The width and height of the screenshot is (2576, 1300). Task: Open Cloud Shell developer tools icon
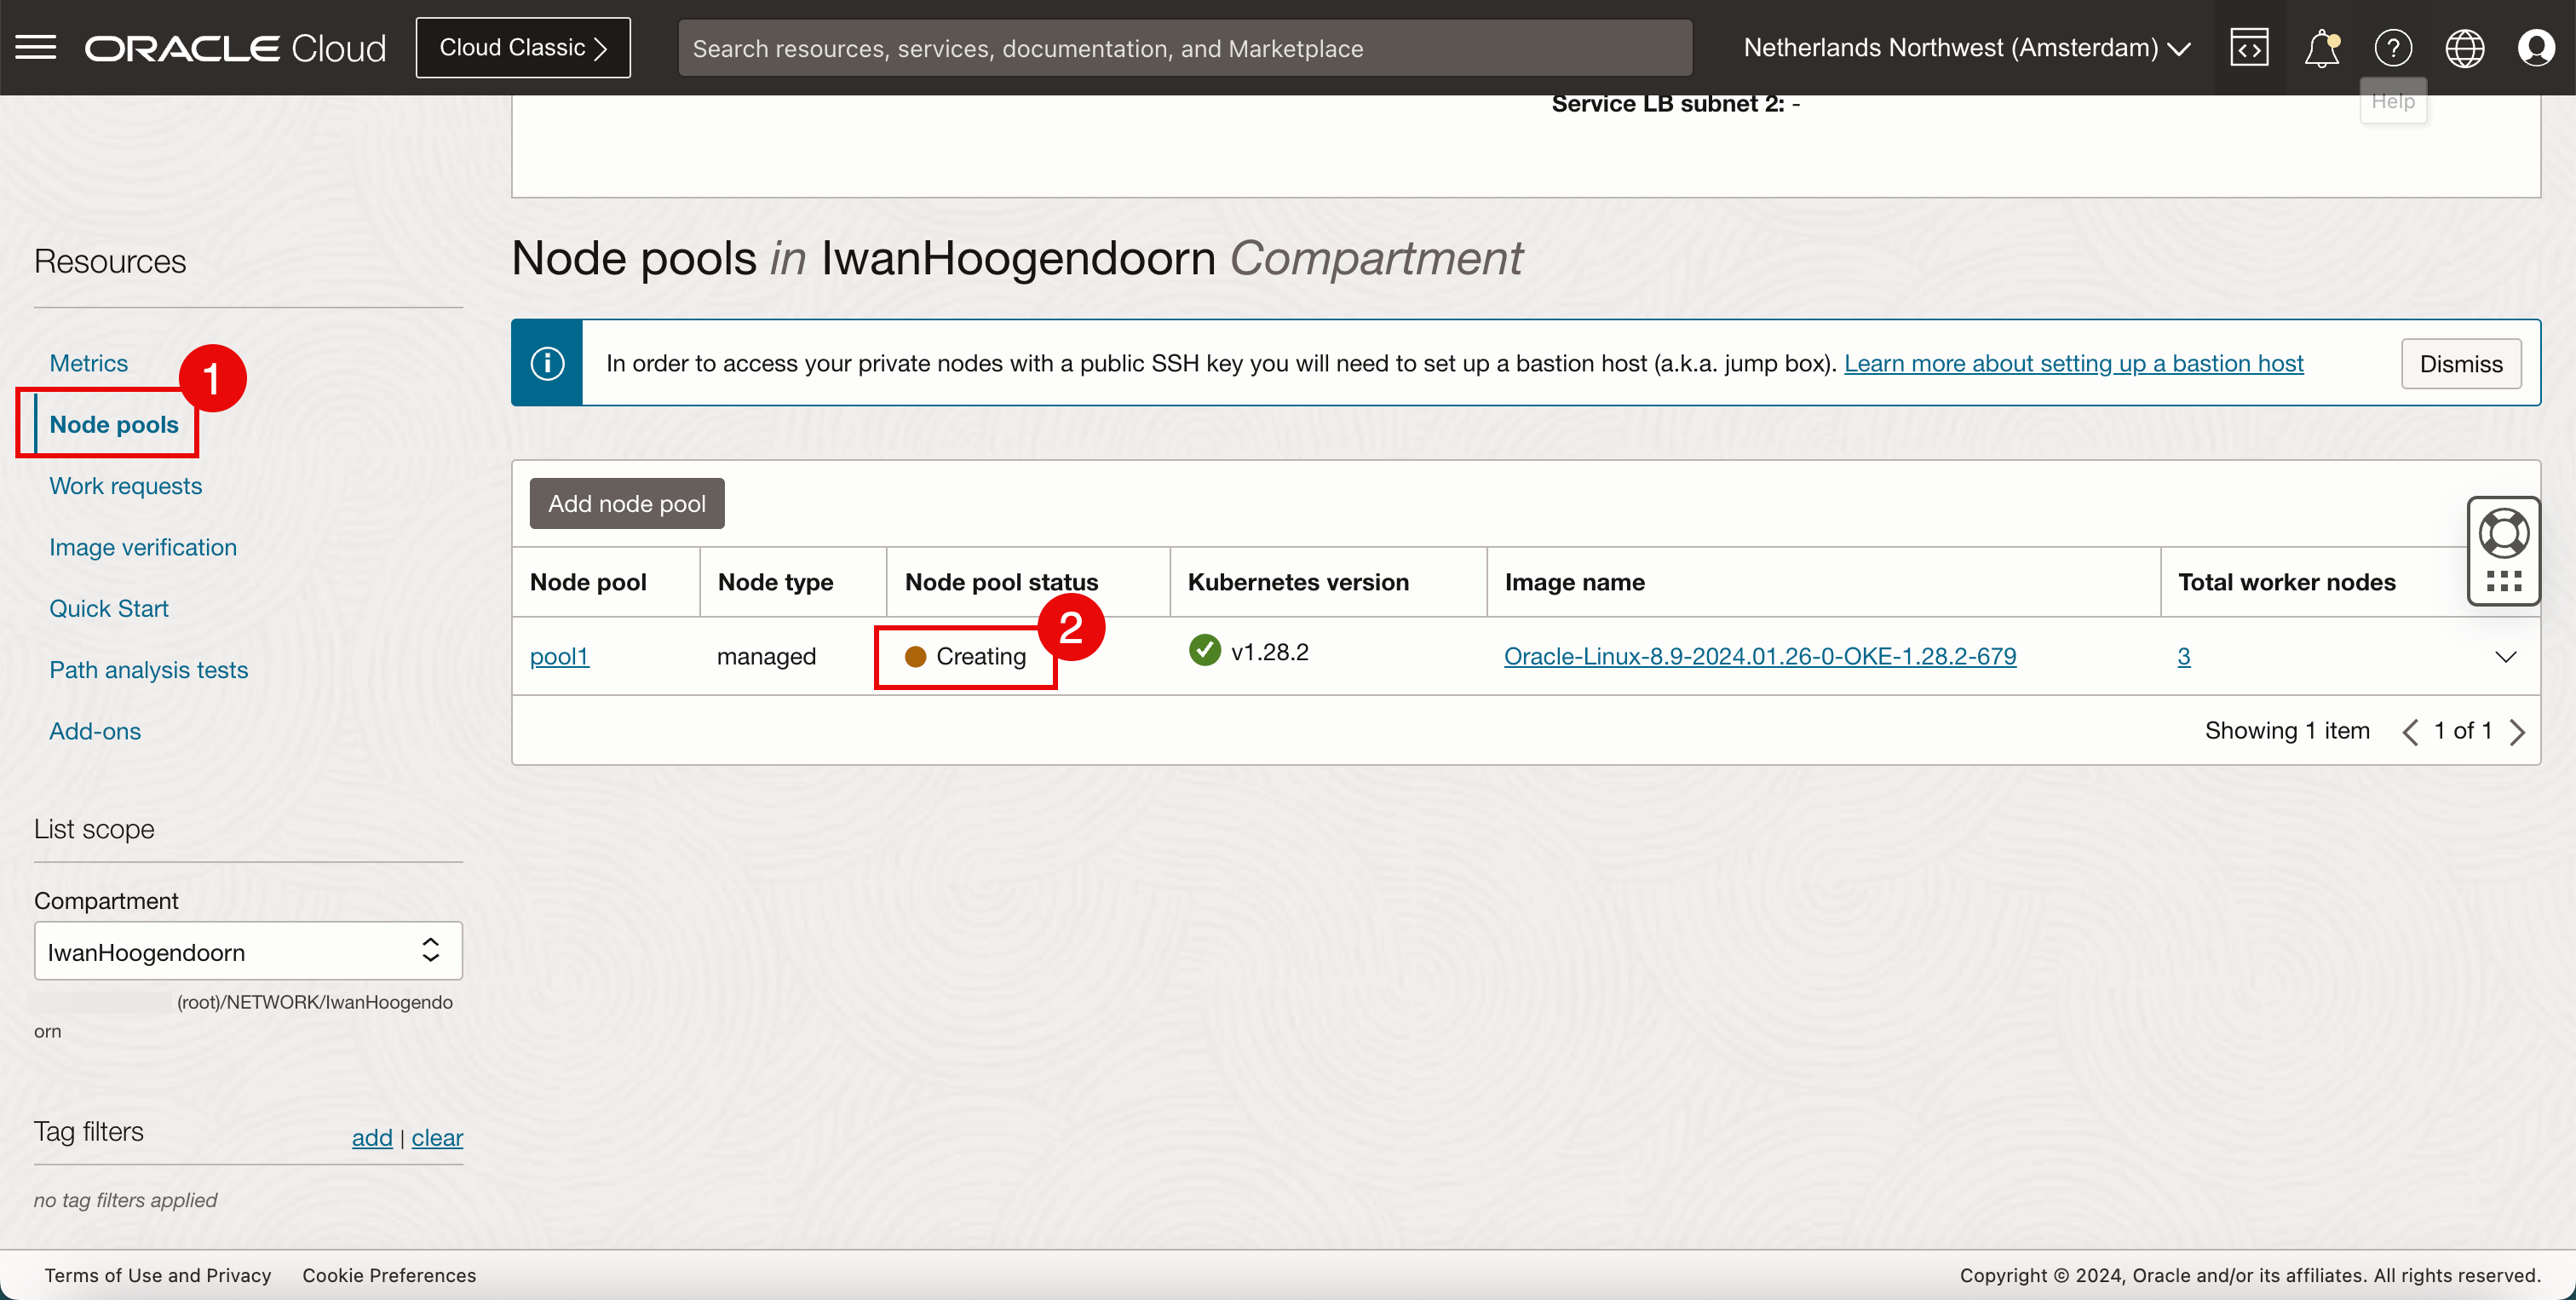coord(2248,47)
